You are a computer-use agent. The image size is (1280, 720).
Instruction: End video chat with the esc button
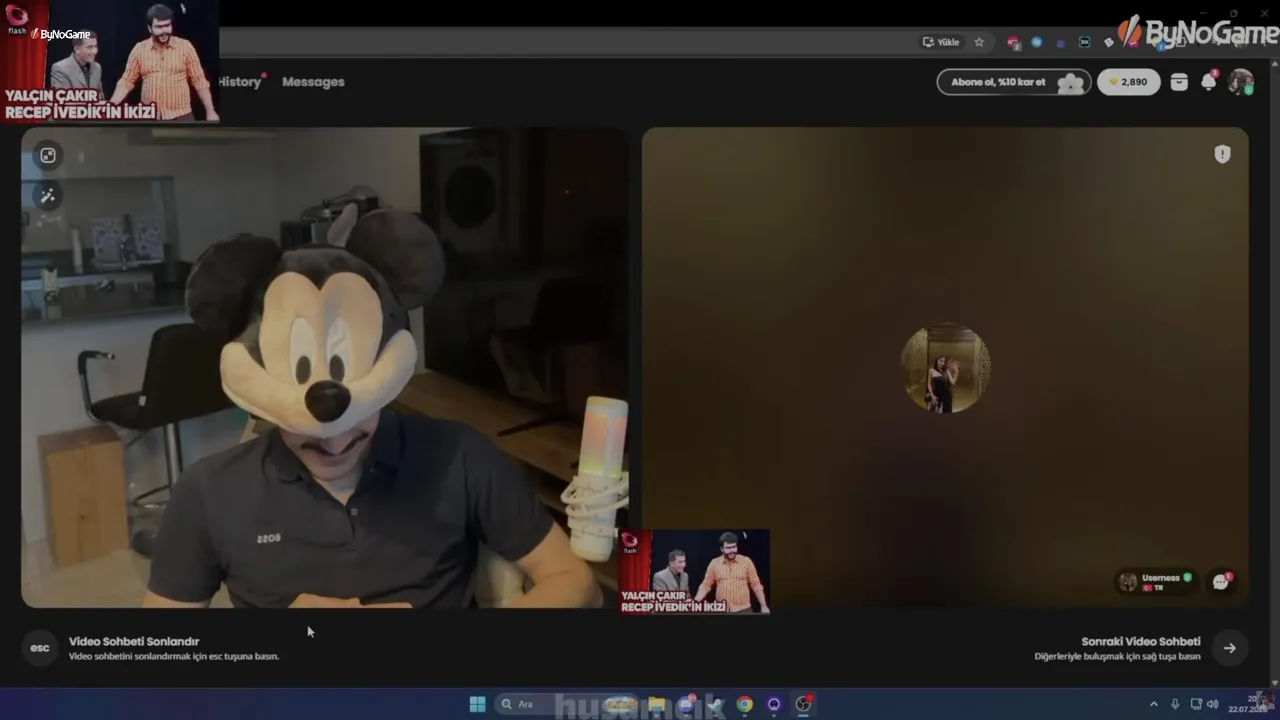tap(40, 648)
